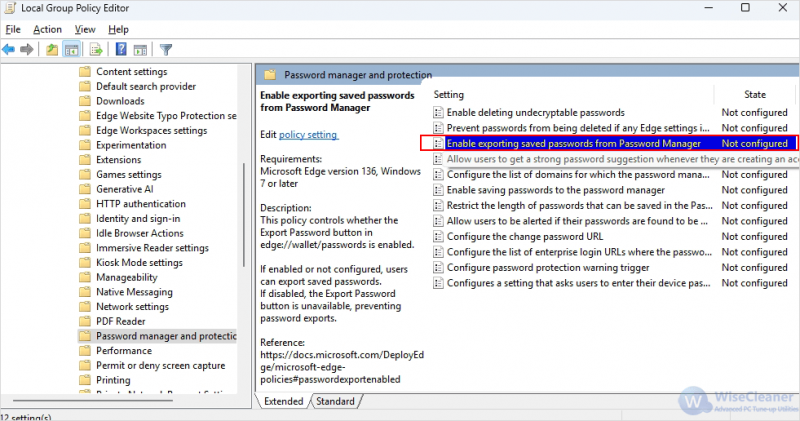Select Games settings in tree
This screenshot has height=421, width=800.
pos(129,175)
